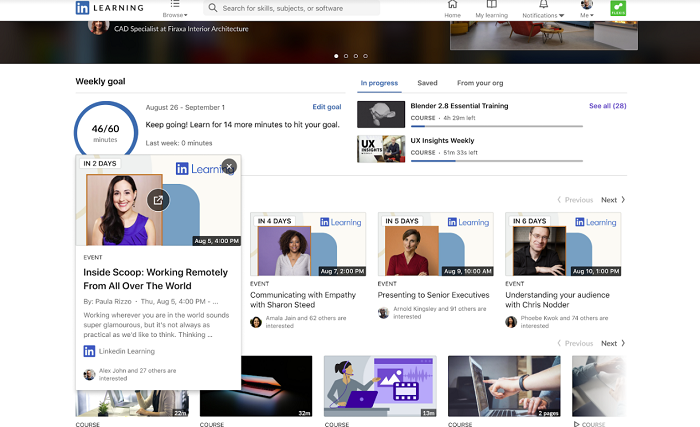Click Arnold Kingsley avatar
The image size is (700, 427).
(383, 313)
